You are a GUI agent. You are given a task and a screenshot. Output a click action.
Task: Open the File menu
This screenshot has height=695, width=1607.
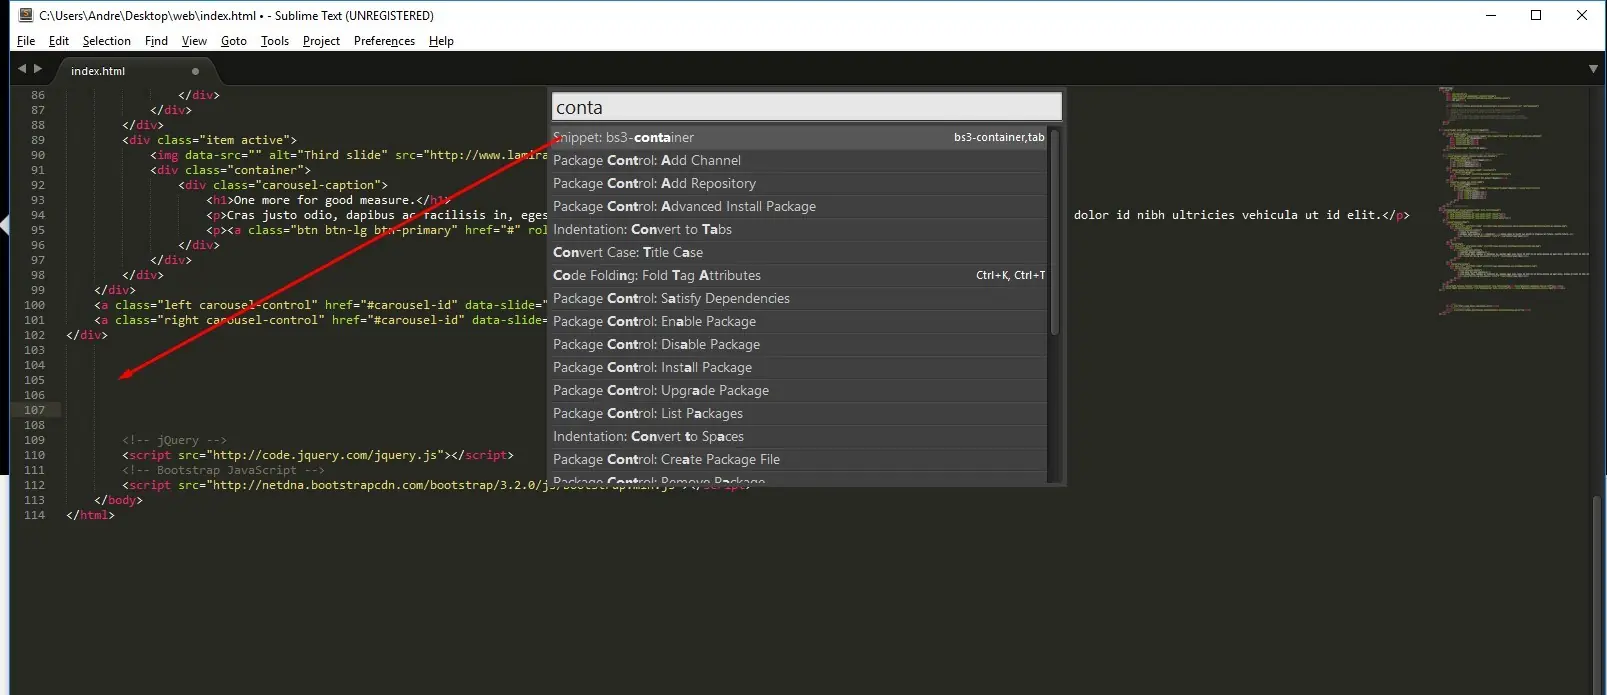26,41
